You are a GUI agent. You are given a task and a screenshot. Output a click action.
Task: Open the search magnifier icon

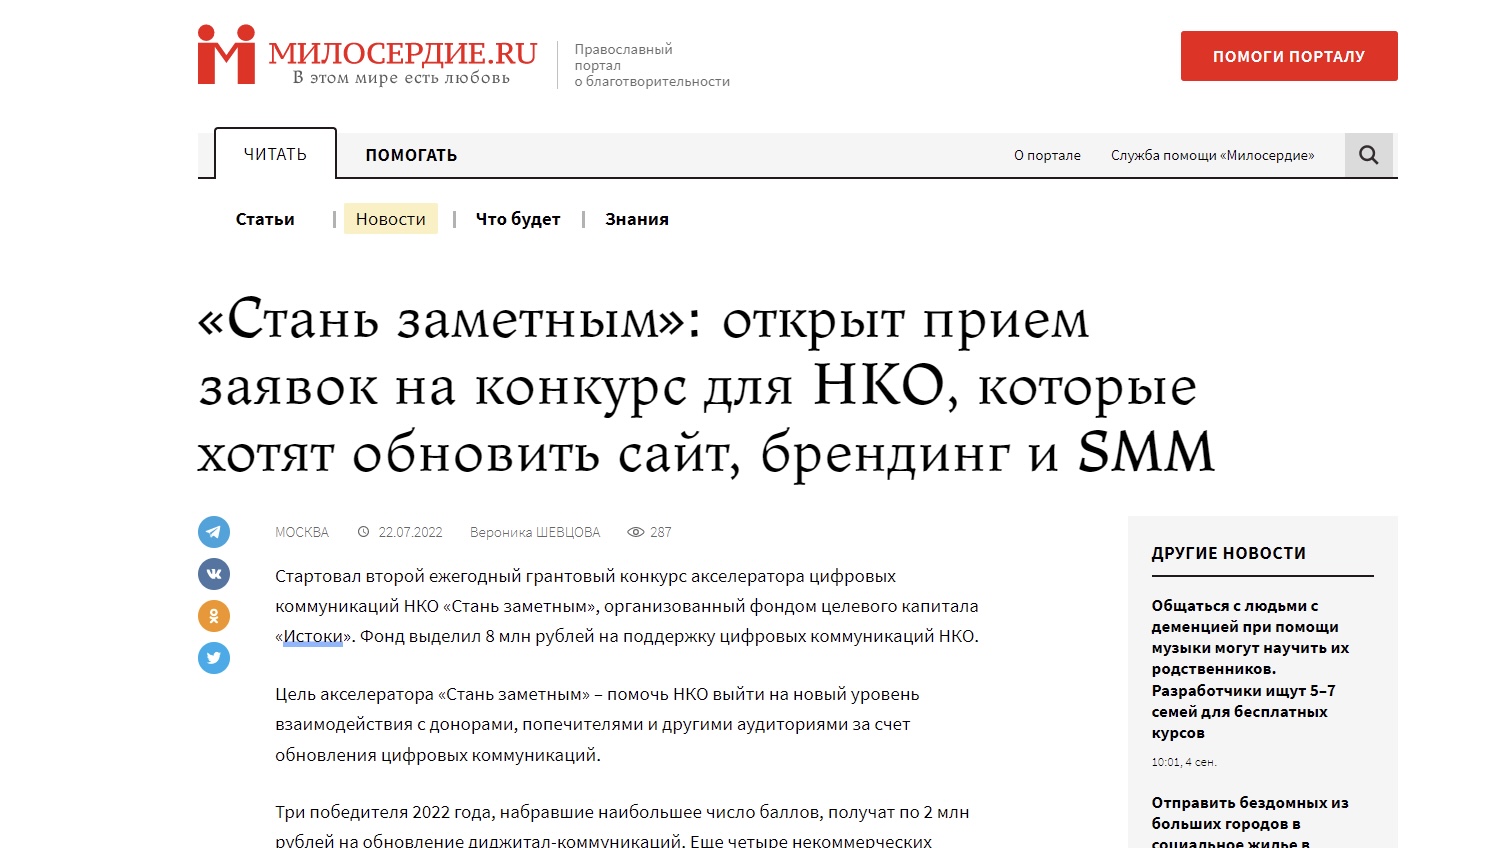click(x=1368, y=155)
